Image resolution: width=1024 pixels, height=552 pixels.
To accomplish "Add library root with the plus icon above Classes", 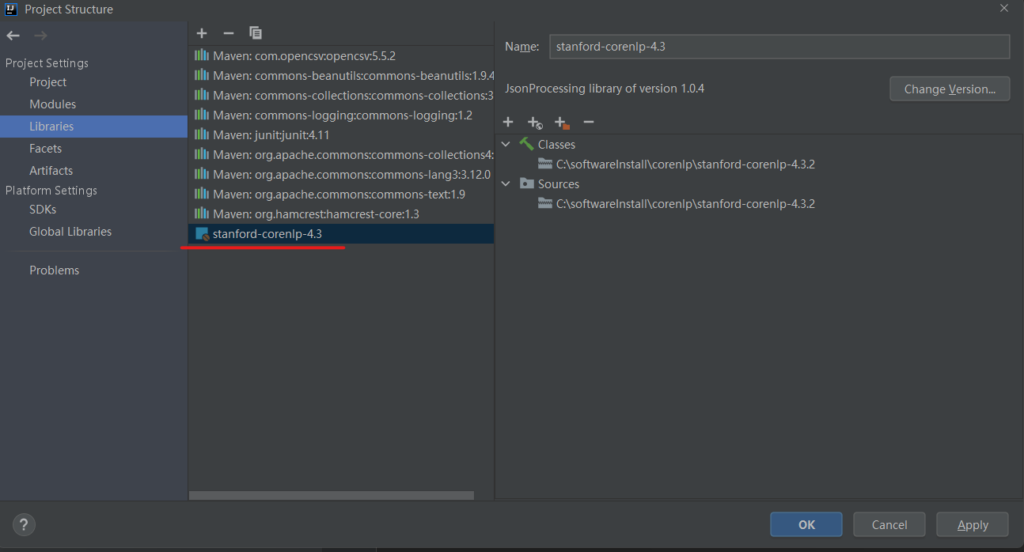I will pyautogui.click(x=508, y=122).
